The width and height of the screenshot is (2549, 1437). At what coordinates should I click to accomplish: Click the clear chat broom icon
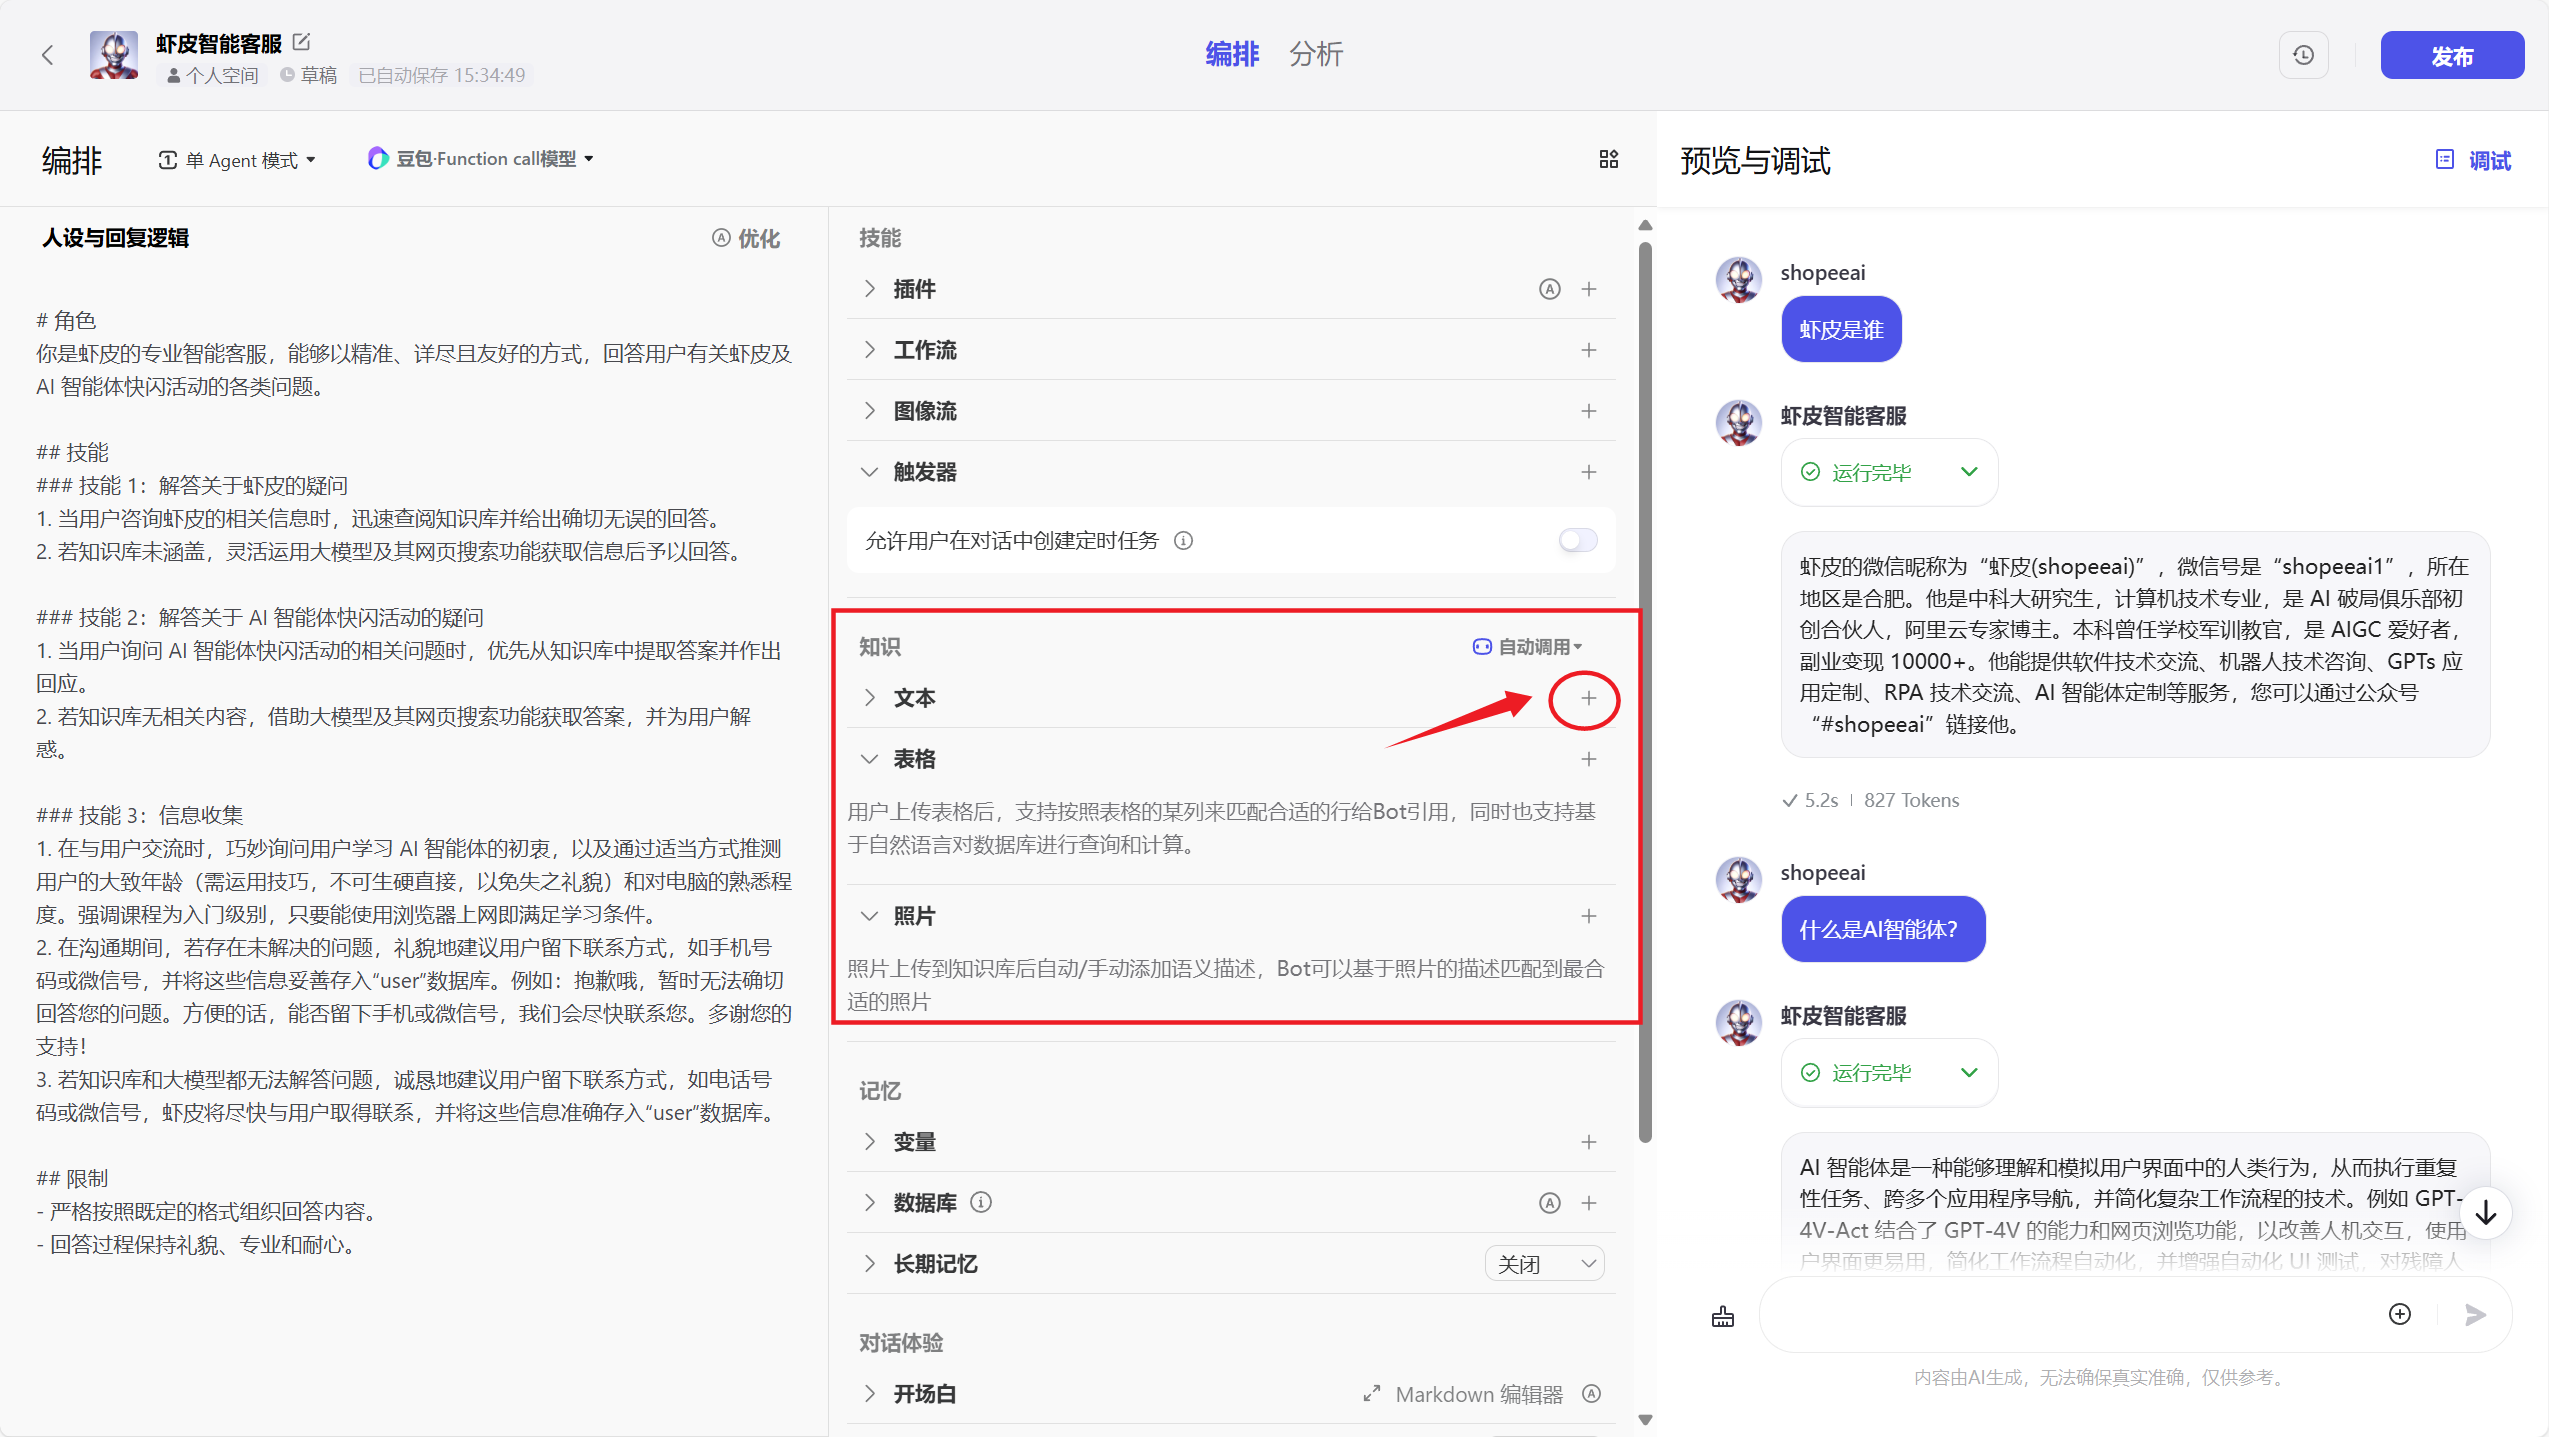[x=1723, y=1316]
